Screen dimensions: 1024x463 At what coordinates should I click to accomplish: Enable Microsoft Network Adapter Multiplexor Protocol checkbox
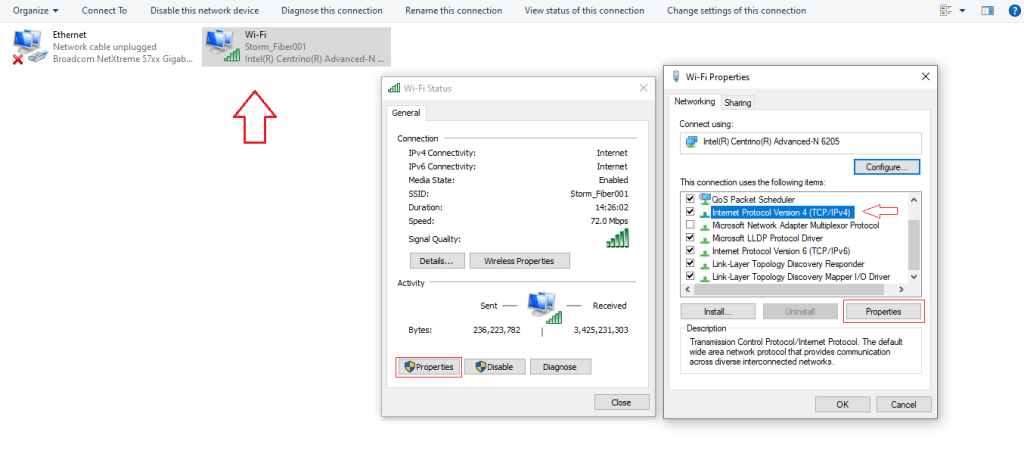(690, 225)
